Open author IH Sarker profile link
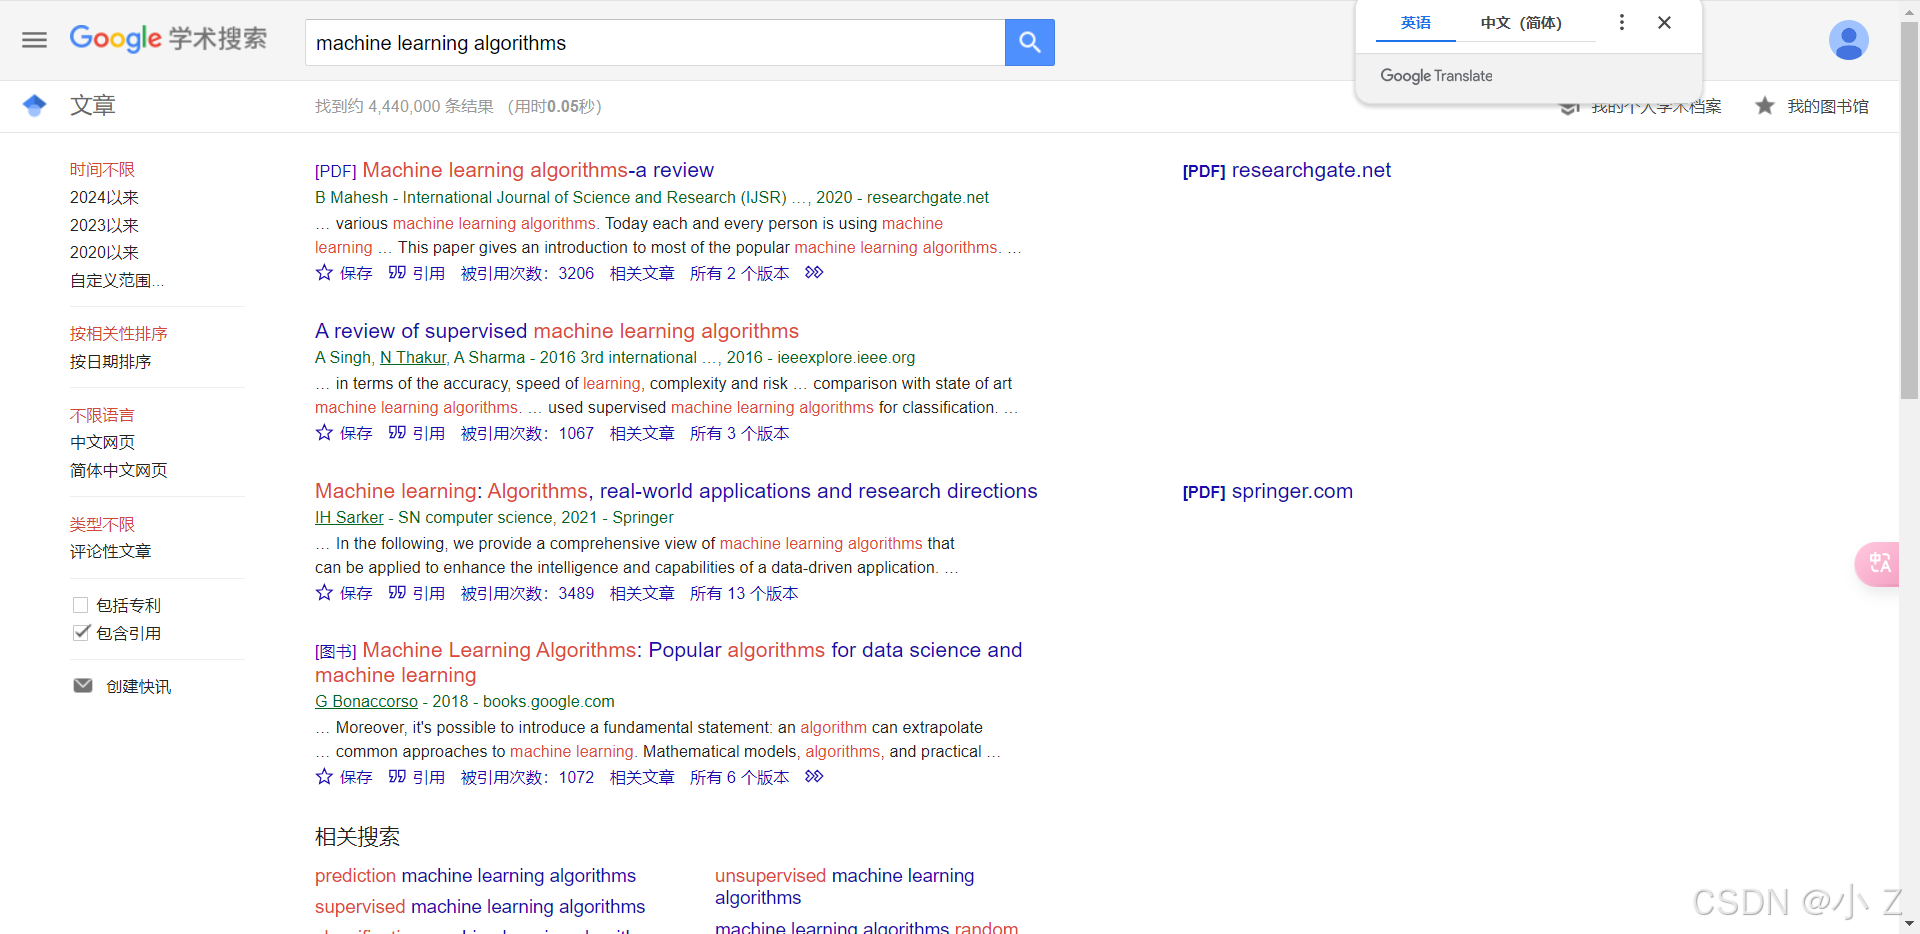This screenshot has width=1920, height=934. (x=349, y=518)
